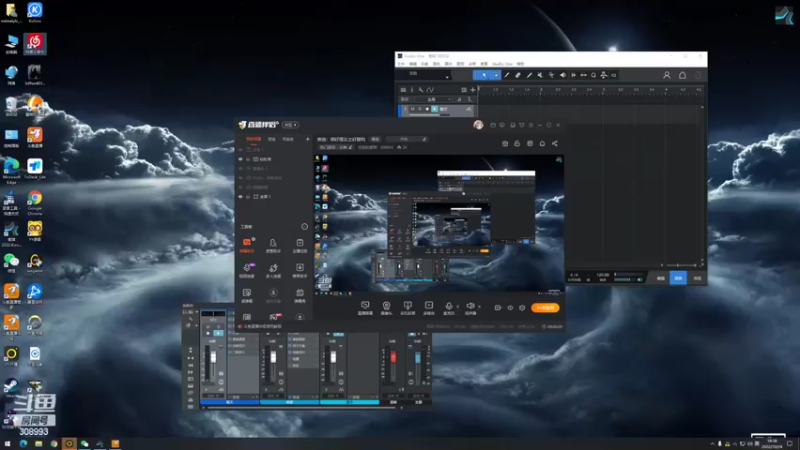Click the Browse button at Studio One bottom right
800x450 pixels.
[697, 278]
